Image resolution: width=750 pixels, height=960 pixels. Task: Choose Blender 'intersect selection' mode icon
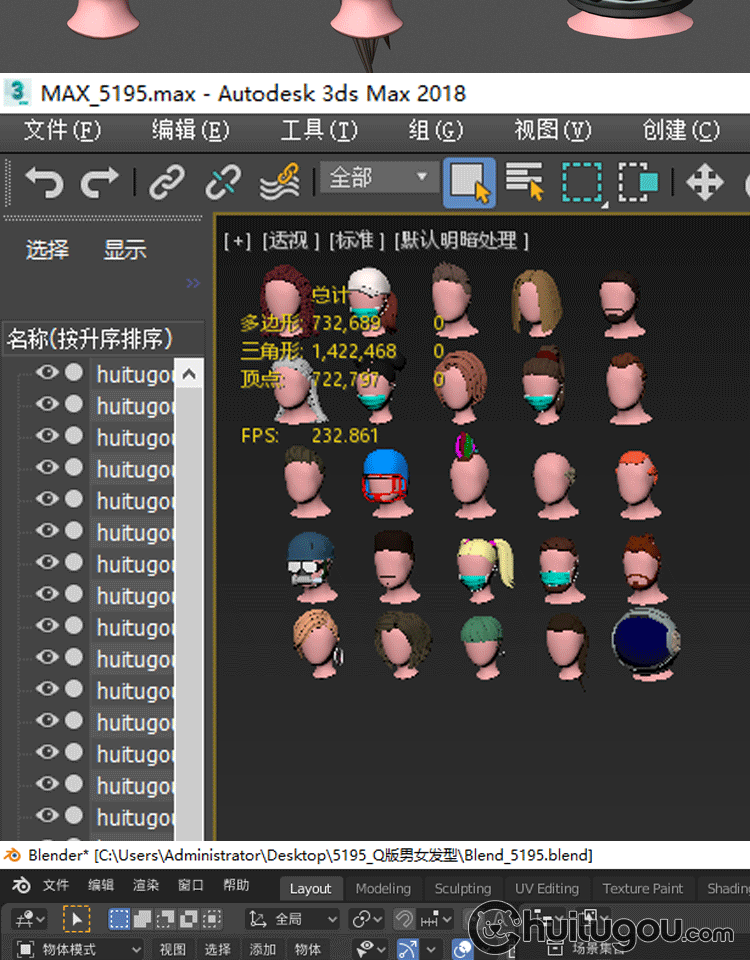click(x=212, y=919)
